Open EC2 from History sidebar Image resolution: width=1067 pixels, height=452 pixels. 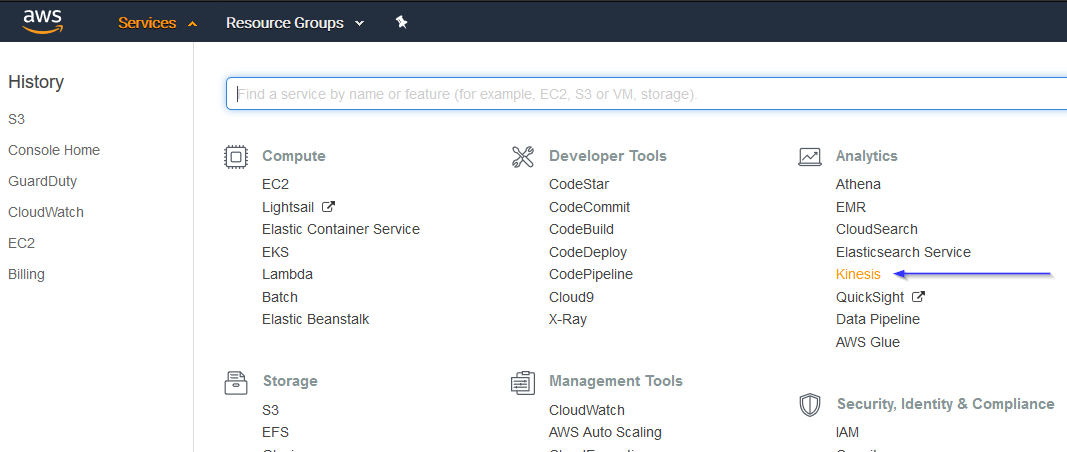21,244
